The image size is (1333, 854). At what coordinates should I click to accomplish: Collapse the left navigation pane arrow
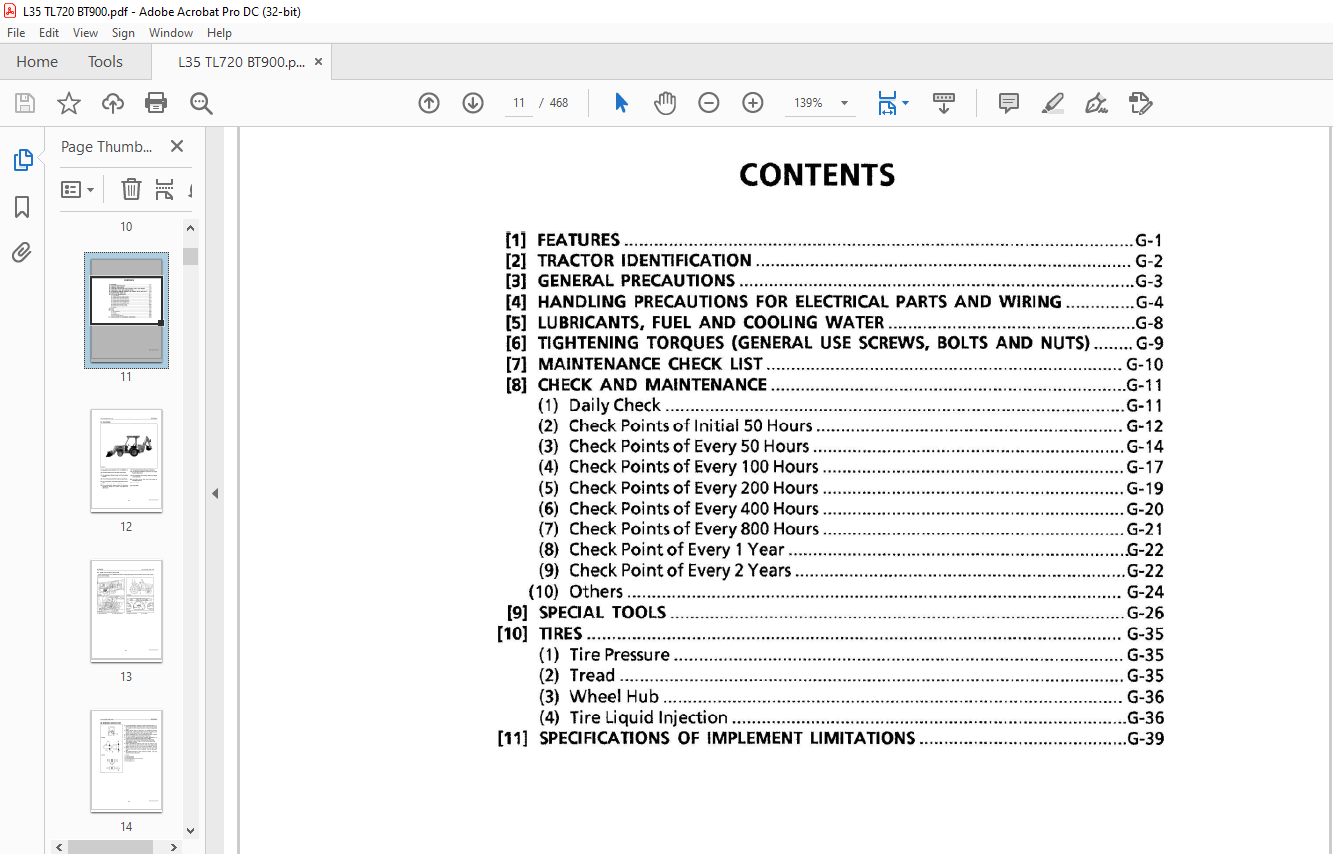(215, 493)
